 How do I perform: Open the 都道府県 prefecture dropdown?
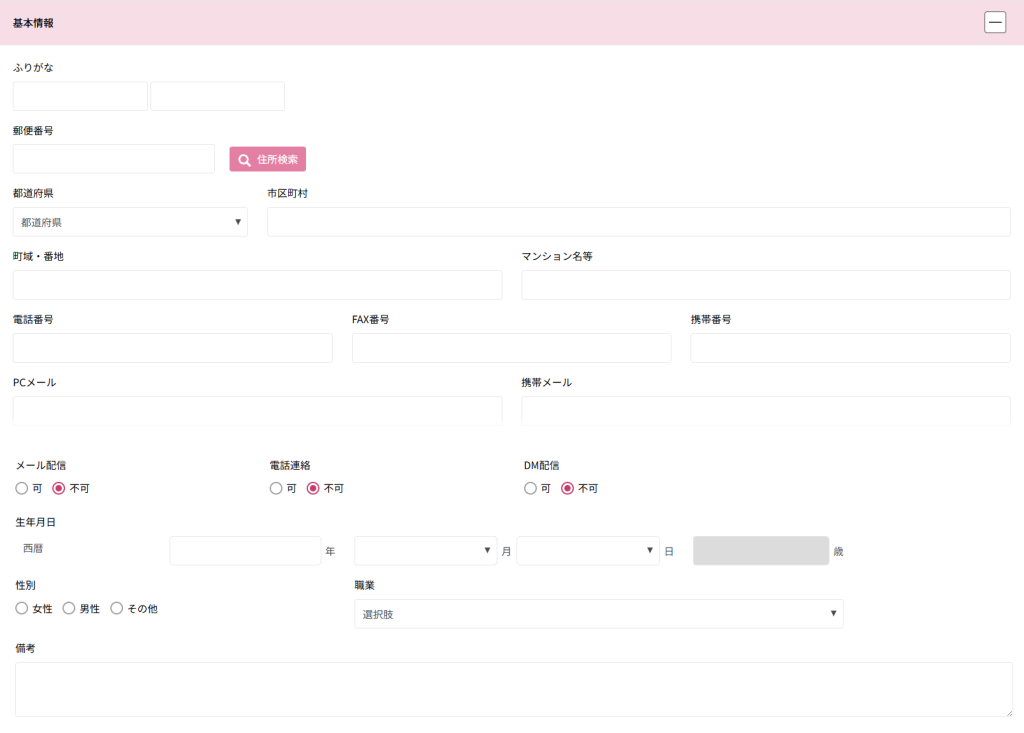click(x=130, y=222)
